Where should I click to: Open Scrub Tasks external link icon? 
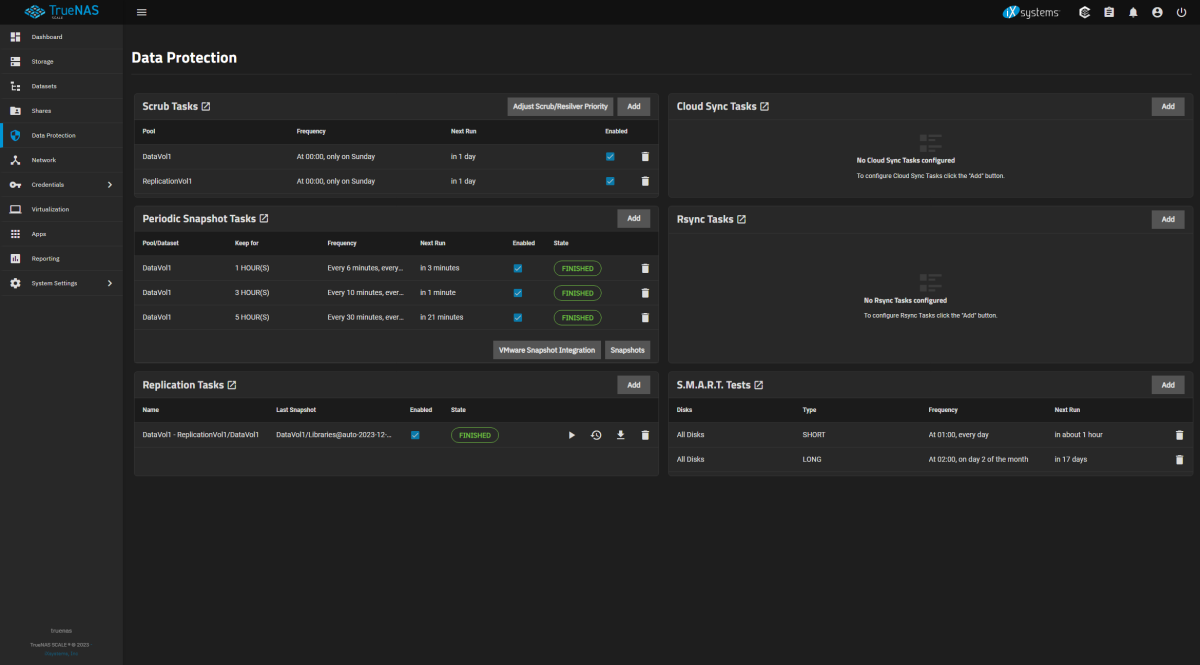coord(205,106)
